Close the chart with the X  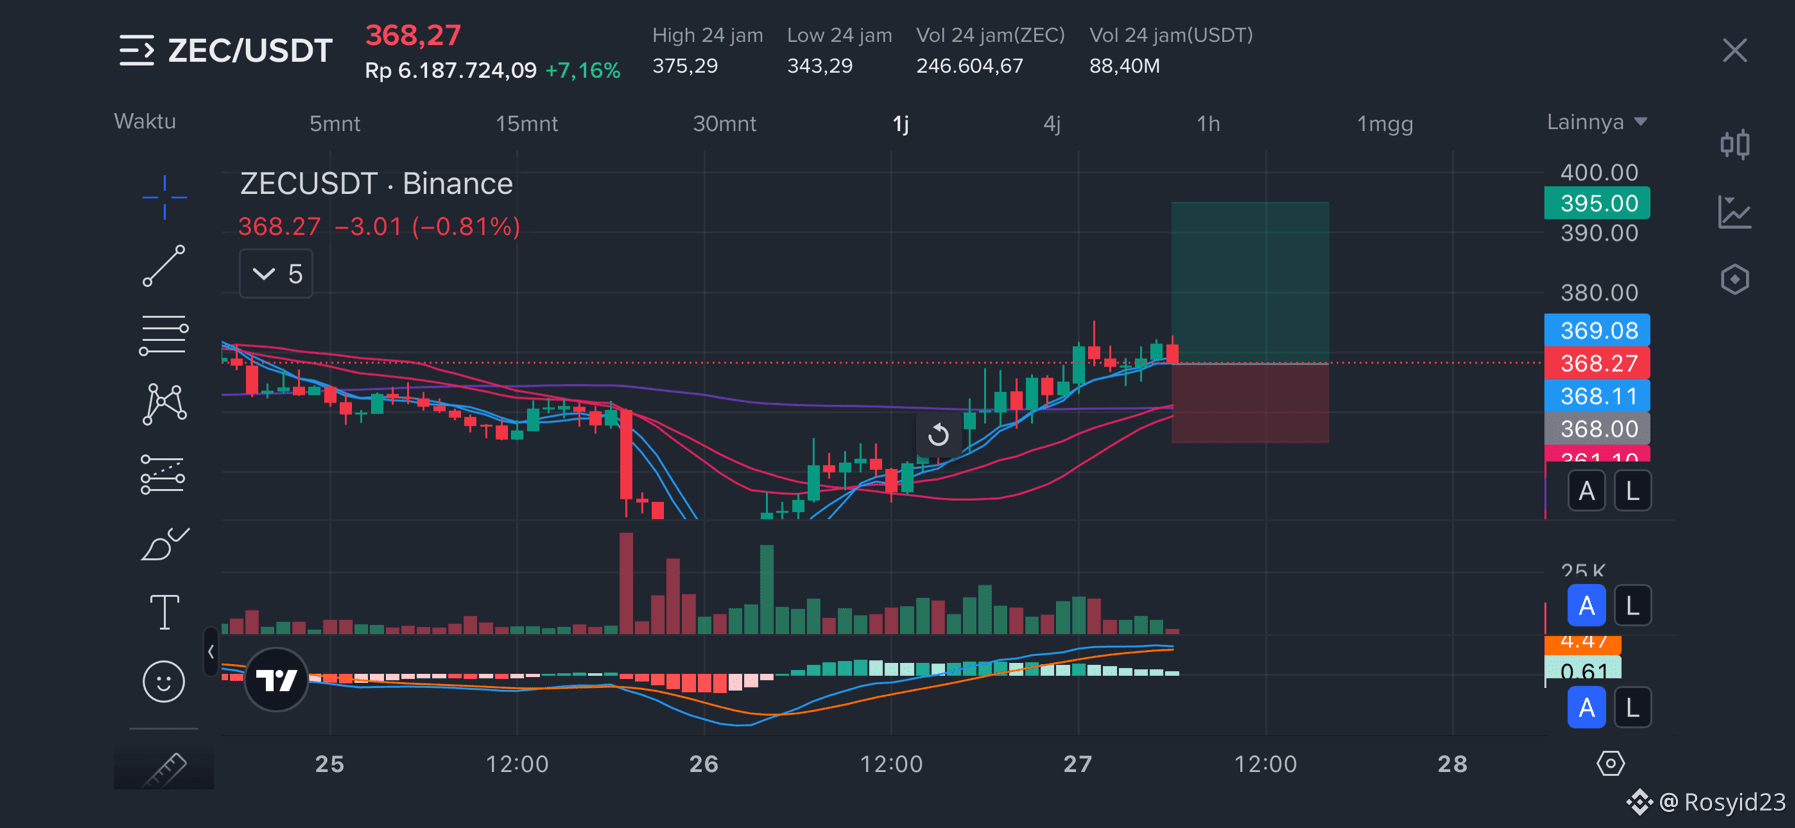click(1735, 50)
